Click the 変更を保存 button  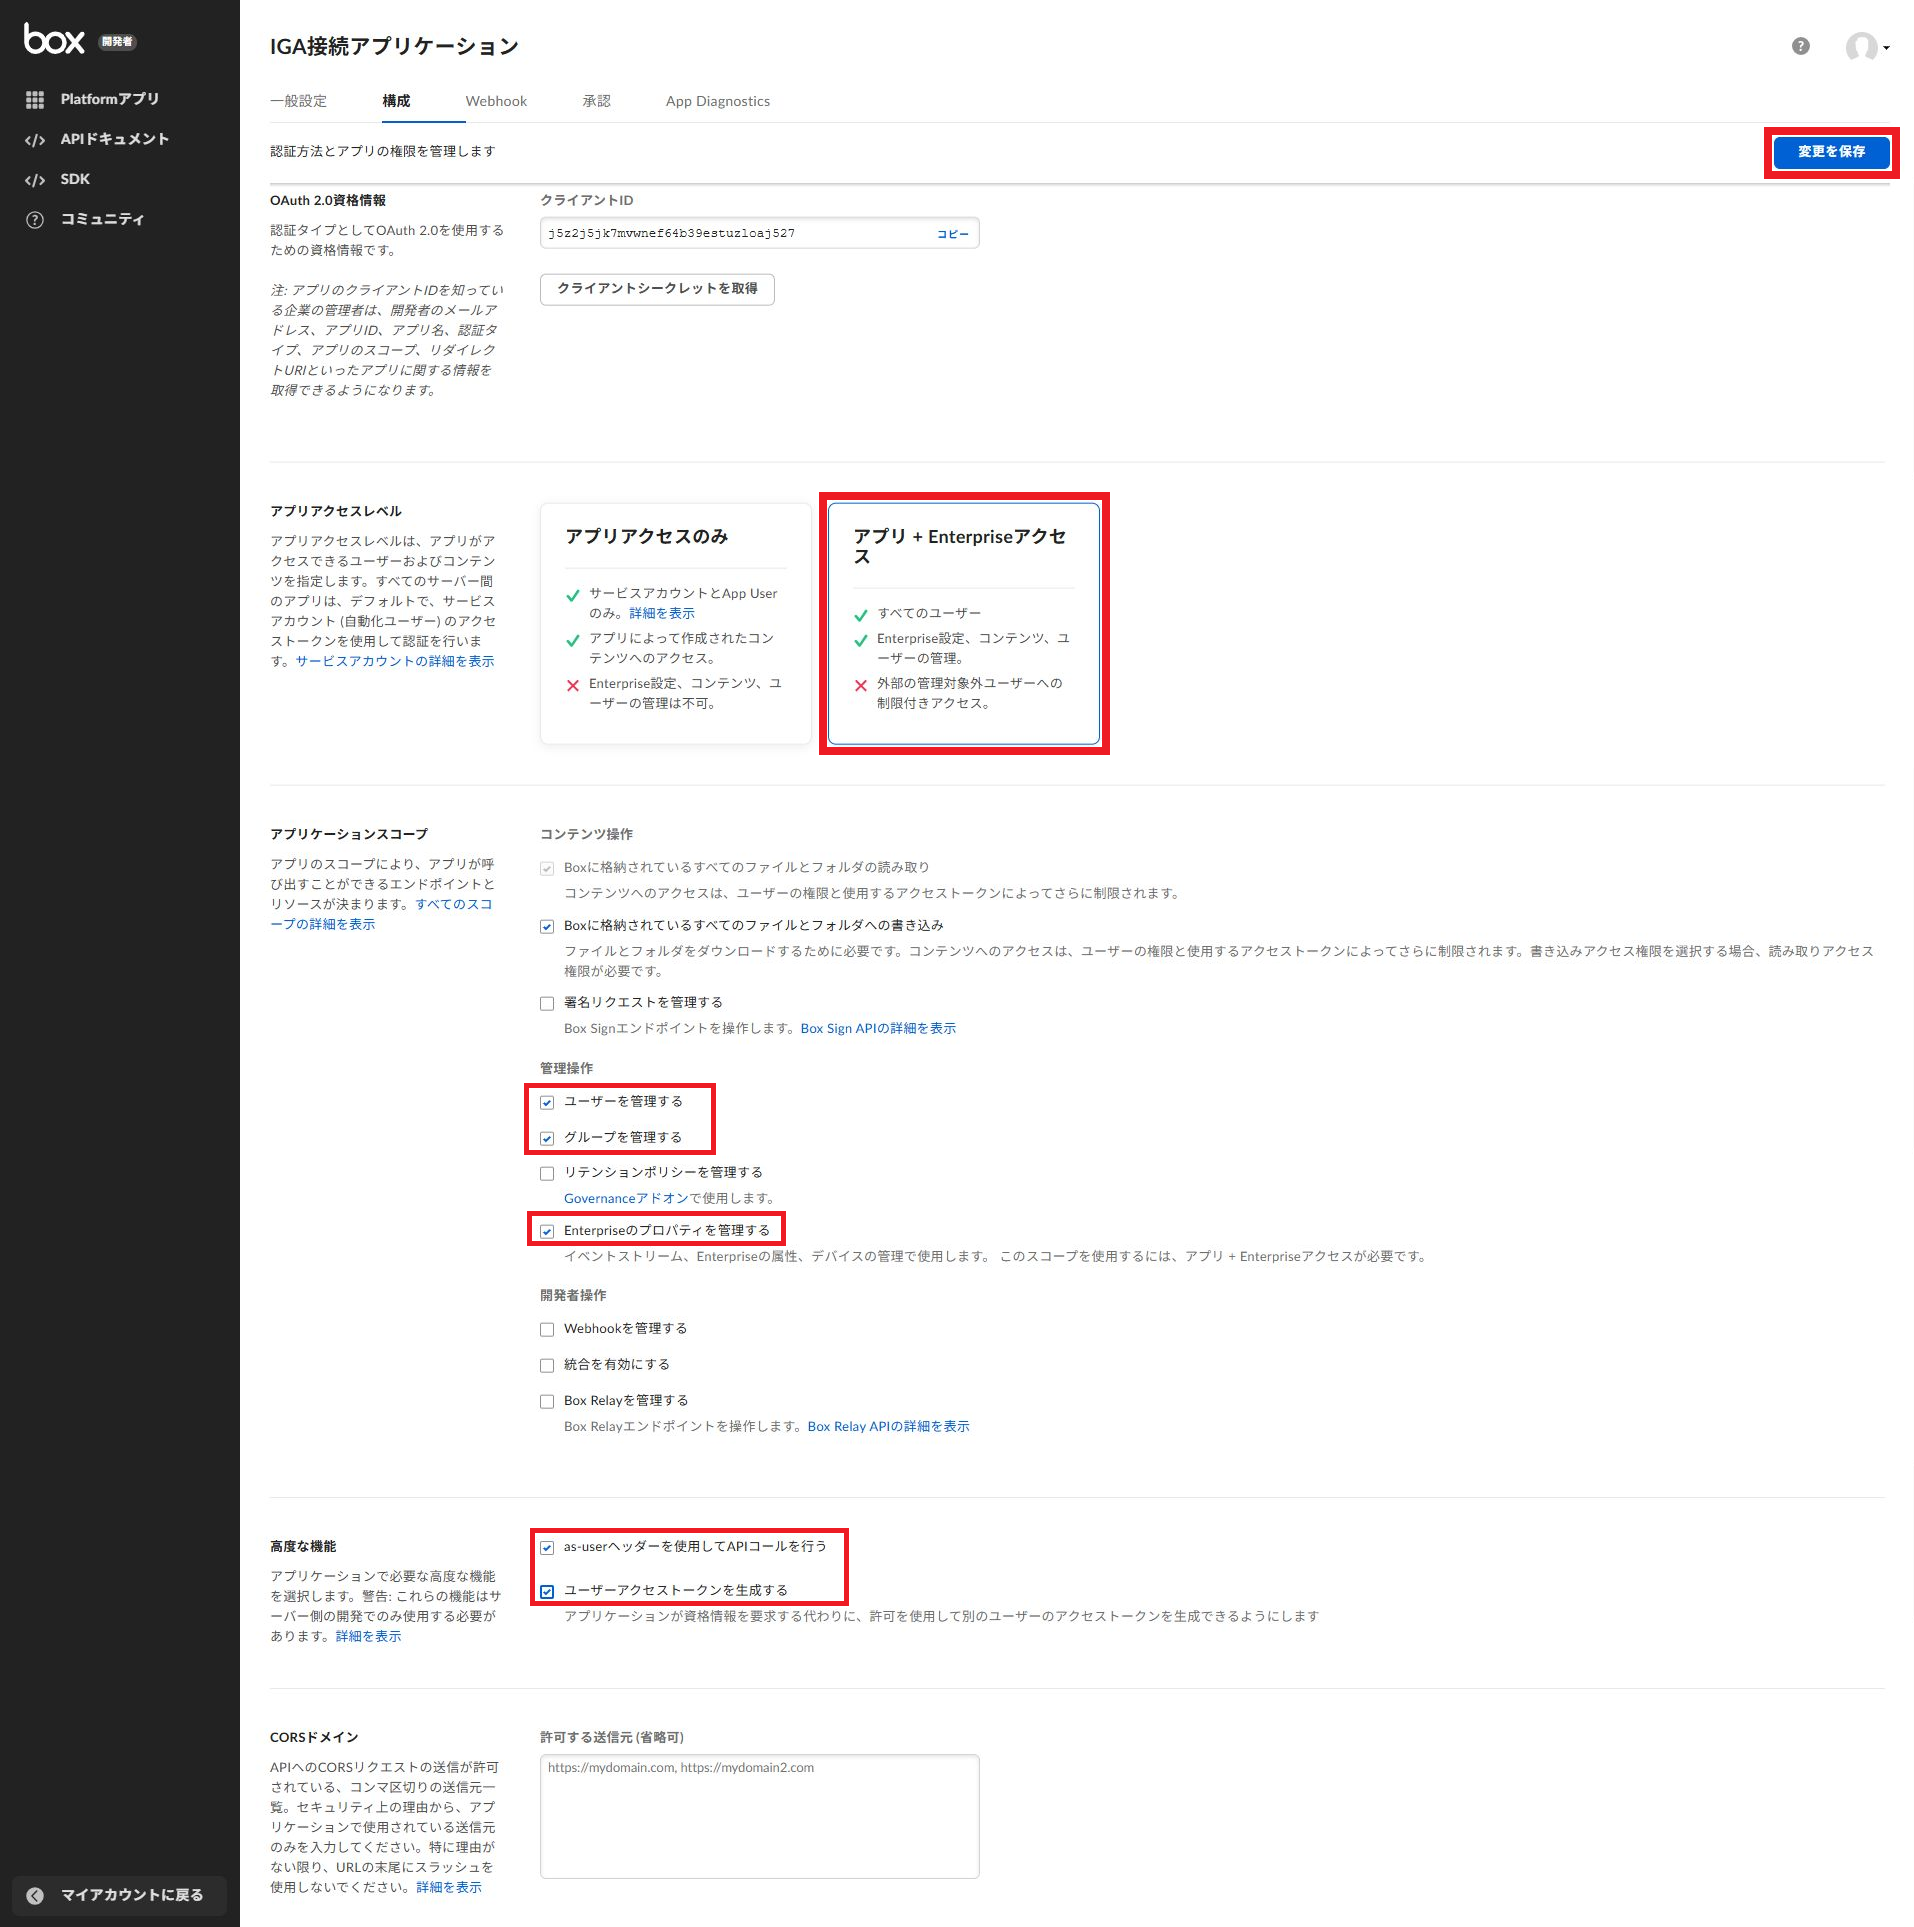[x=1830, y=152]
